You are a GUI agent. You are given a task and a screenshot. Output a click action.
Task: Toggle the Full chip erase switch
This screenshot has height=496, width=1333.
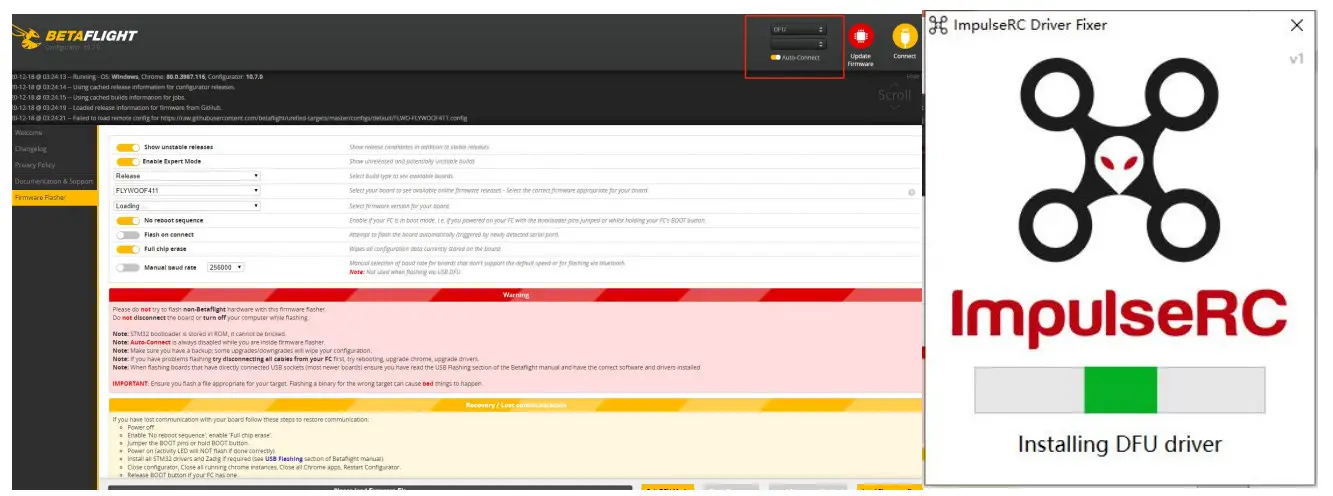pyautogui.click(x=128, y=249)
